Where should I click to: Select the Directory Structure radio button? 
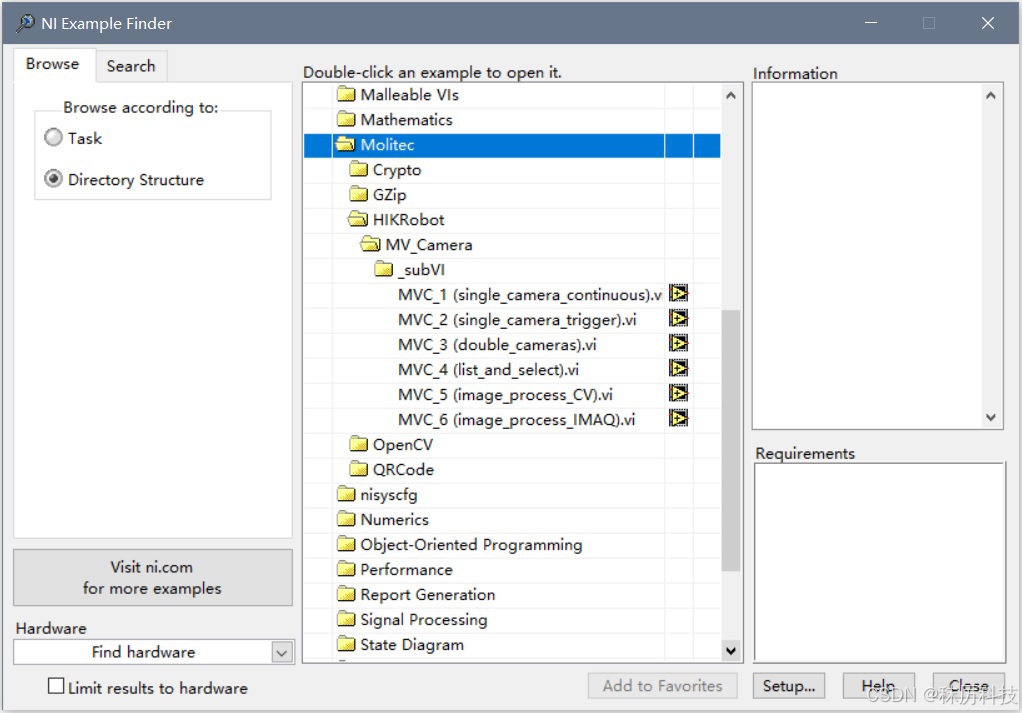53,179
